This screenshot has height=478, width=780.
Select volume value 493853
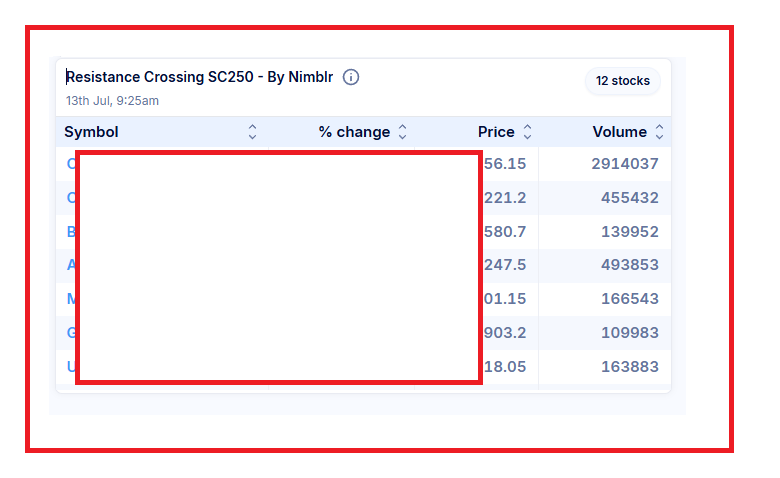pyautogui.click(x=630, y=265)
